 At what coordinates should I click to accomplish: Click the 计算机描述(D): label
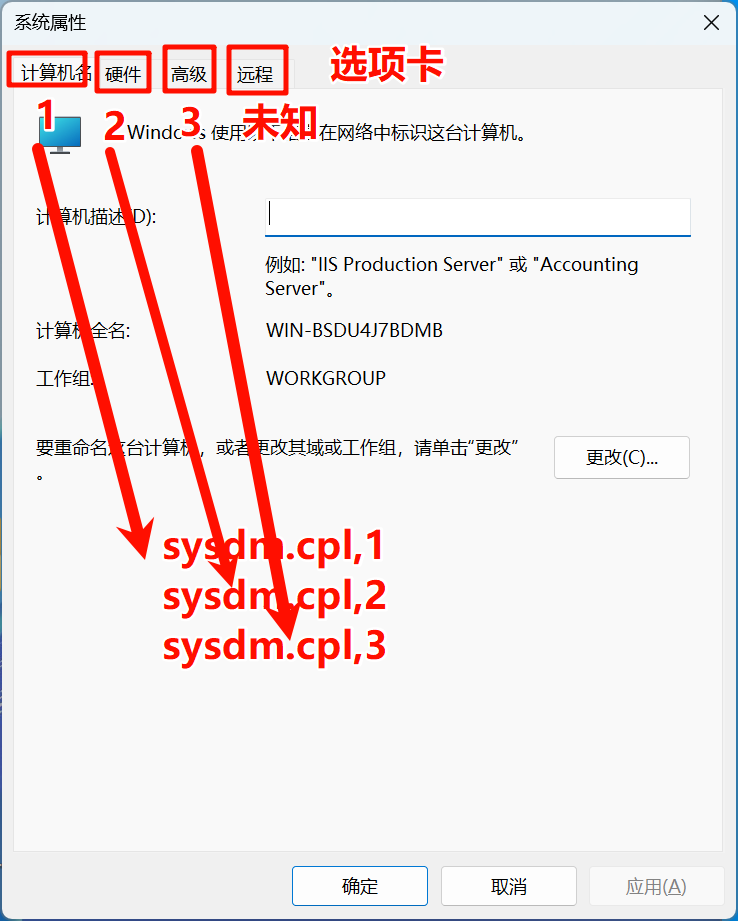tap(96, 217)
